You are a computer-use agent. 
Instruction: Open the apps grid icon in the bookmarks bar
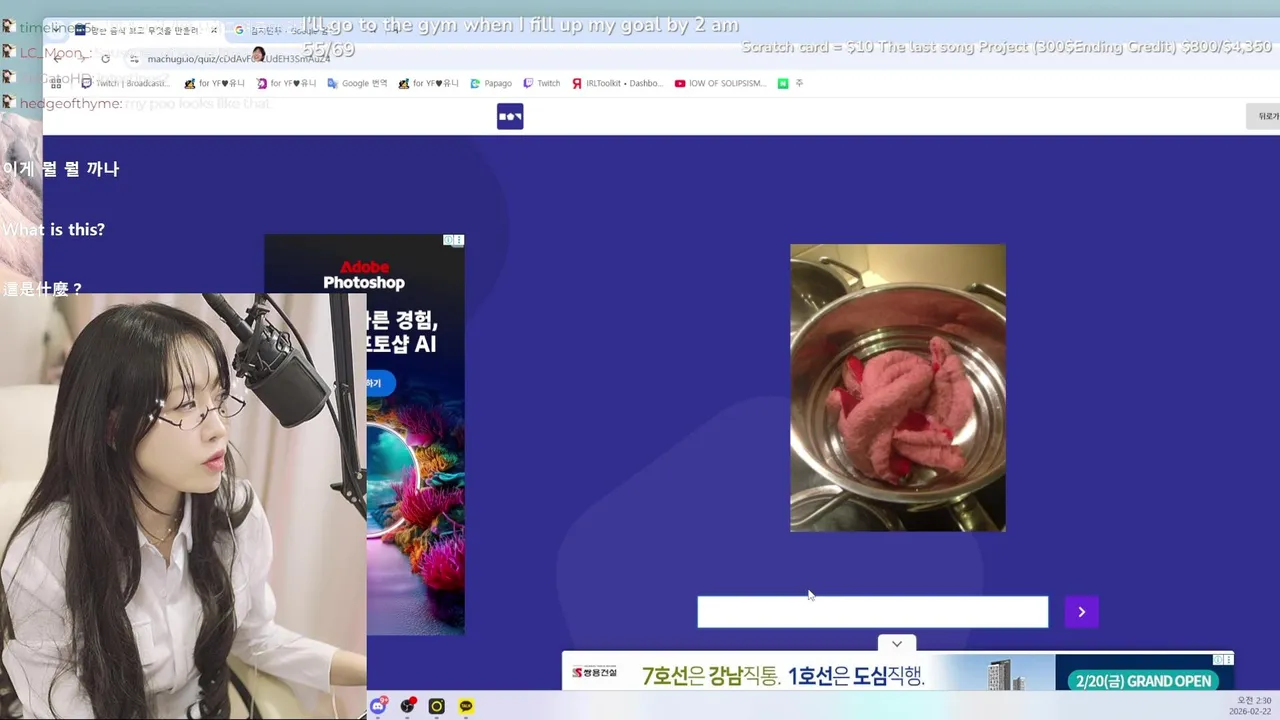coord(57,84)
